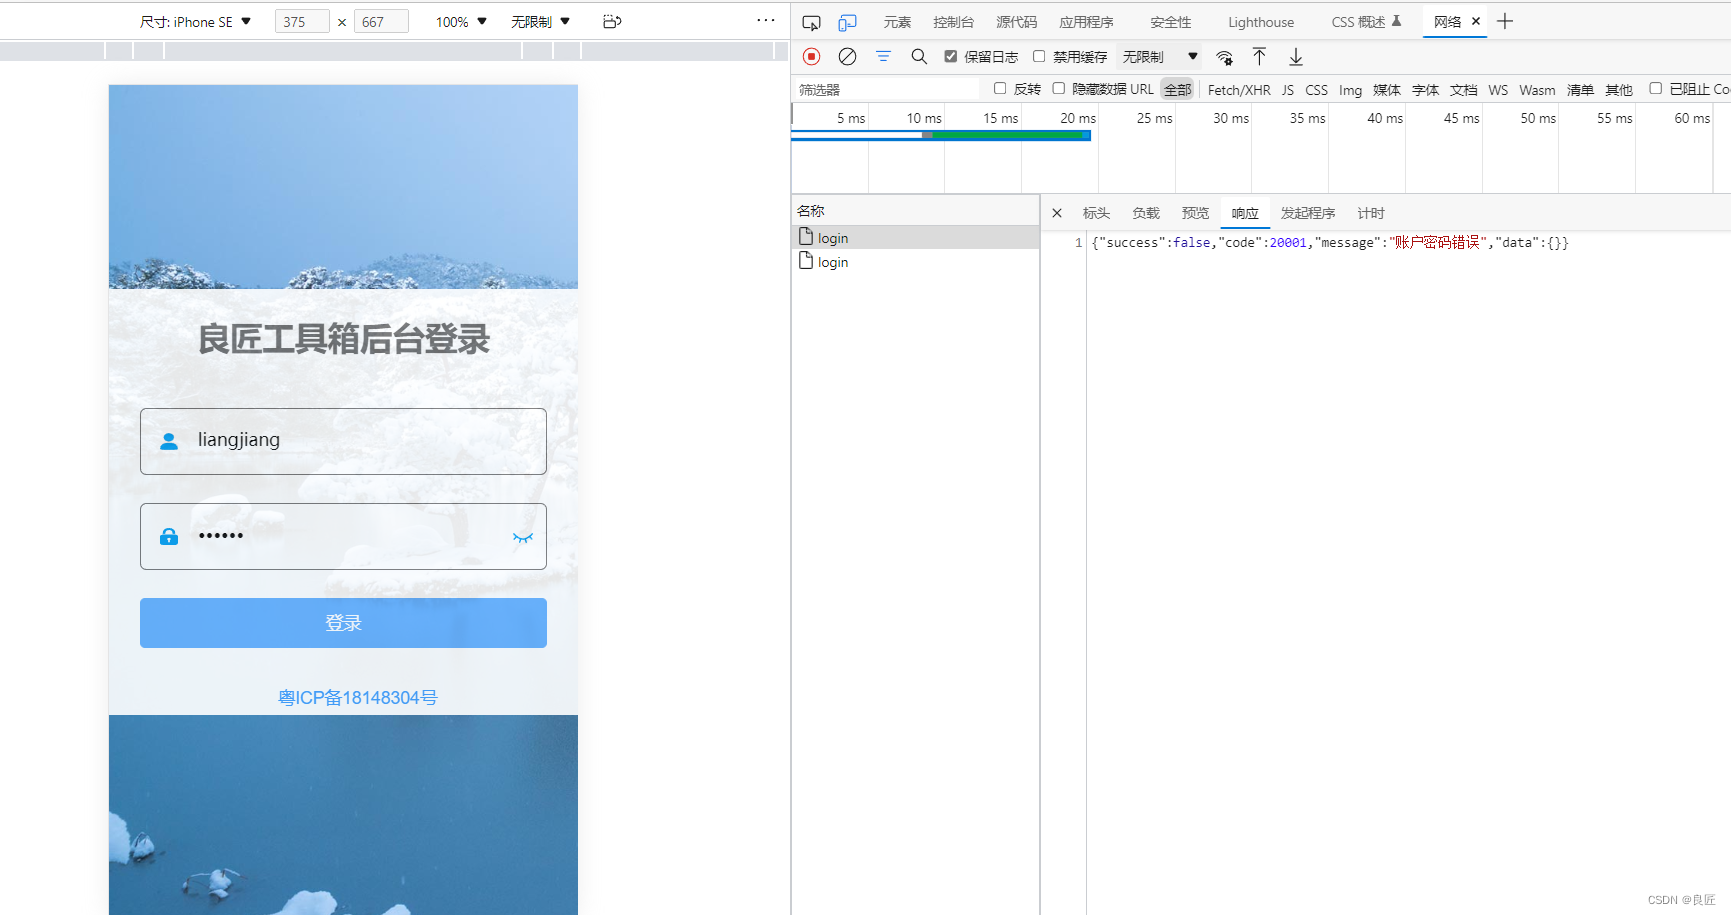Add a new DevTools tab

pos(1505,21)
